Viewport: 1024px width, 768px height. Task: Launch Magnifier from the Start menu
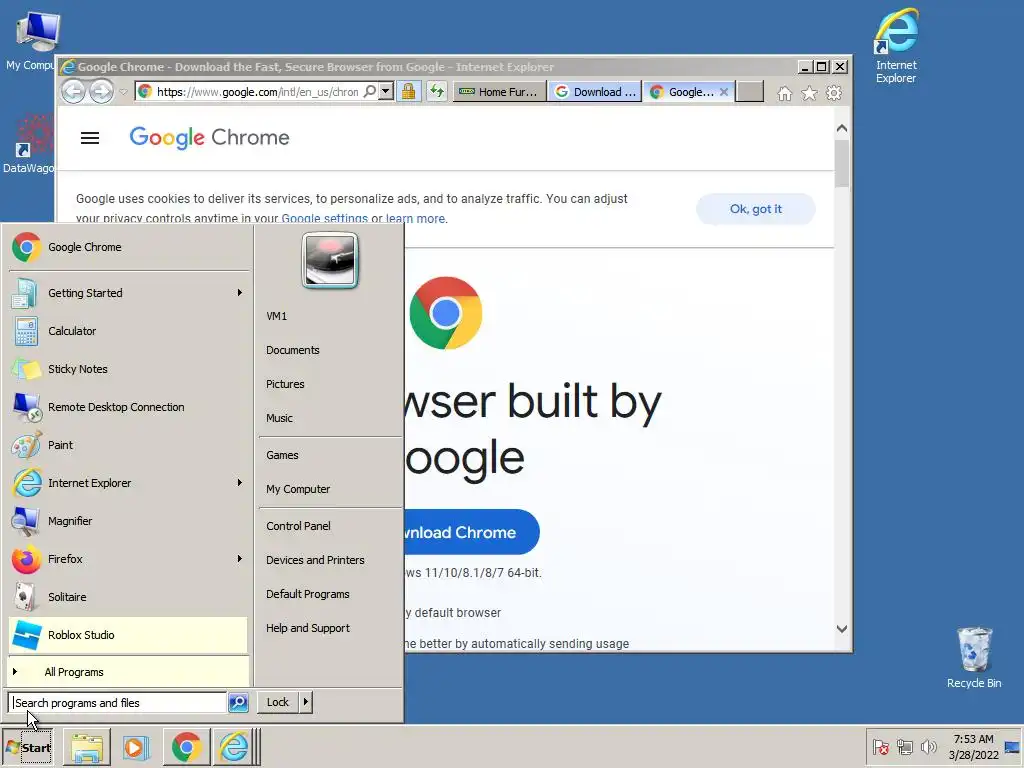tap(128, 521)
